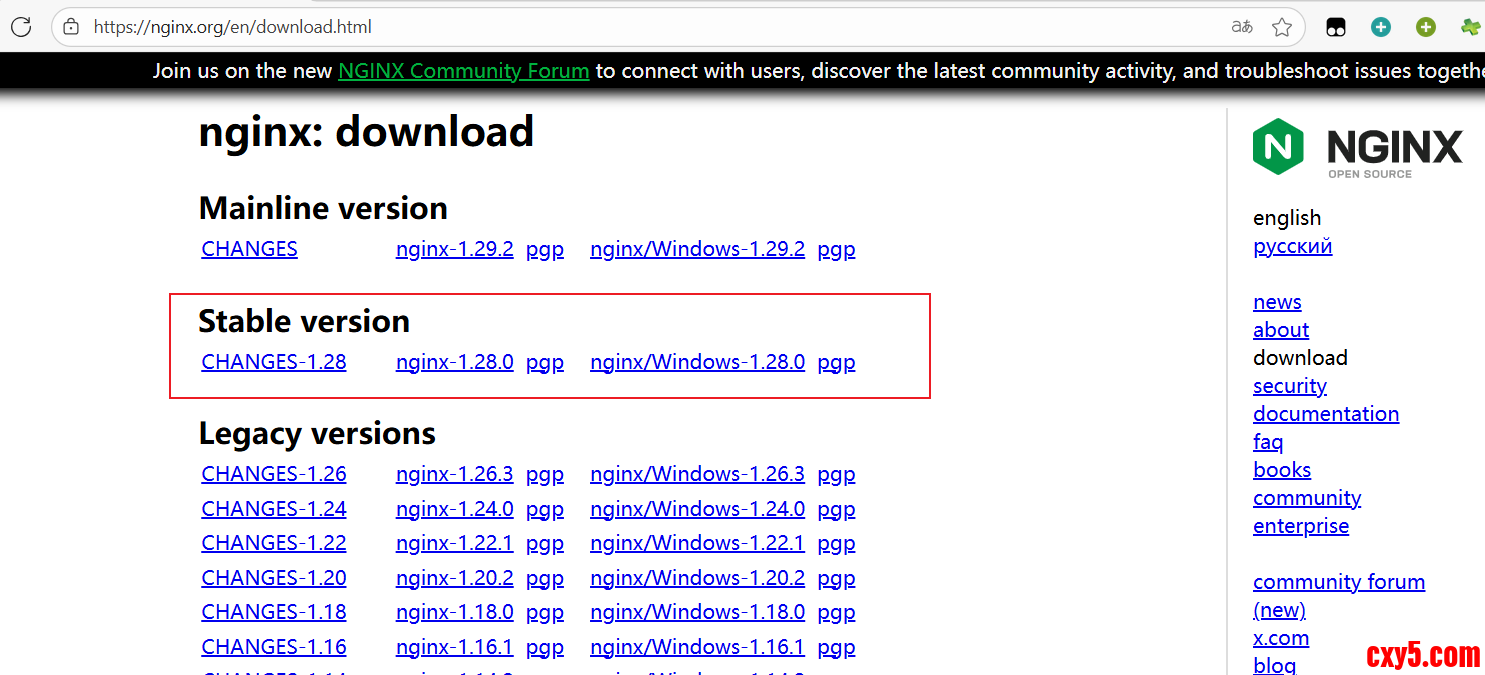The image size is (1485, 675).
Task: Open the olive-green plus extension icon
Action: coord(1426,28)
